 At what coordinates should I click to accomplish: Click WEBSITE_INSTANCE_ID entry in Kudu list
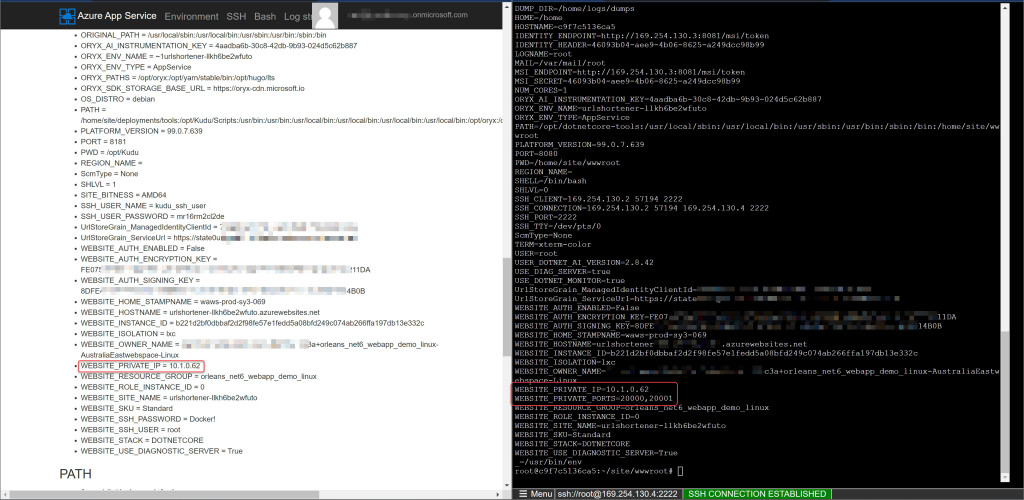(x=253, y=323)
